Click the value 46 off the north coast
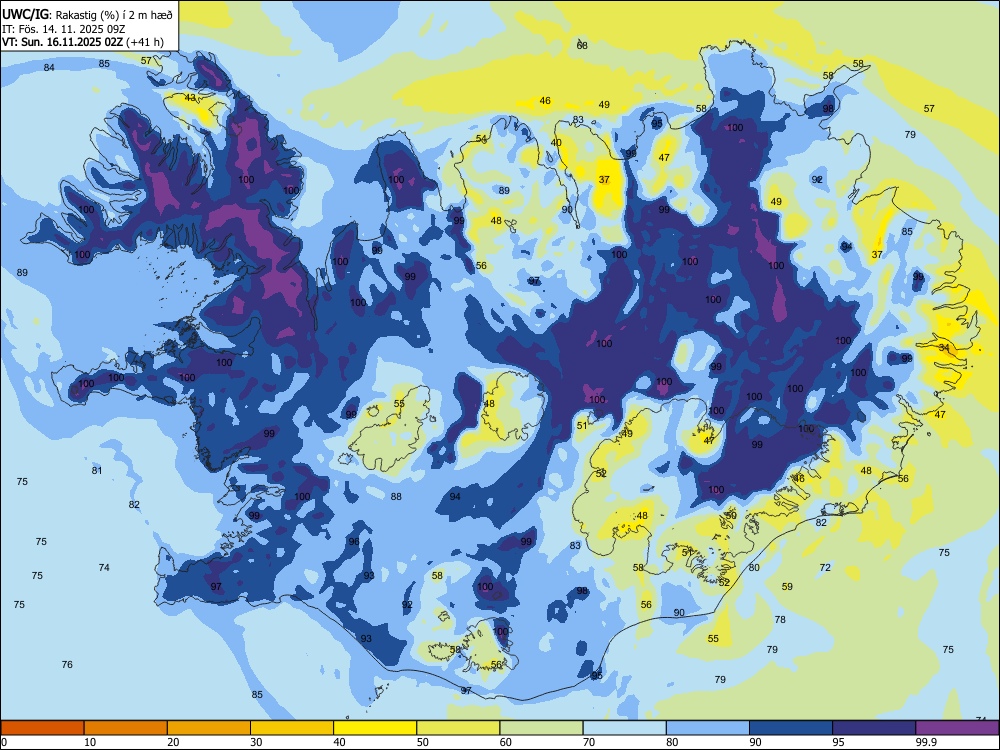1000x750 pixels. coord(545,101)
